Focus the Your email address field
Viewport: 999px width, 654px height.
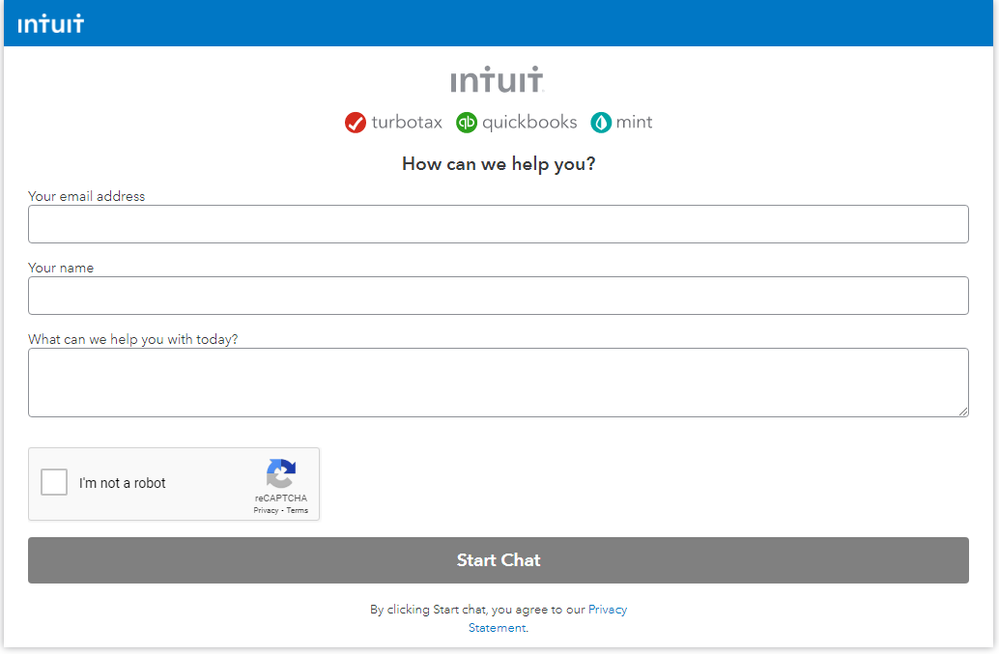498,224
